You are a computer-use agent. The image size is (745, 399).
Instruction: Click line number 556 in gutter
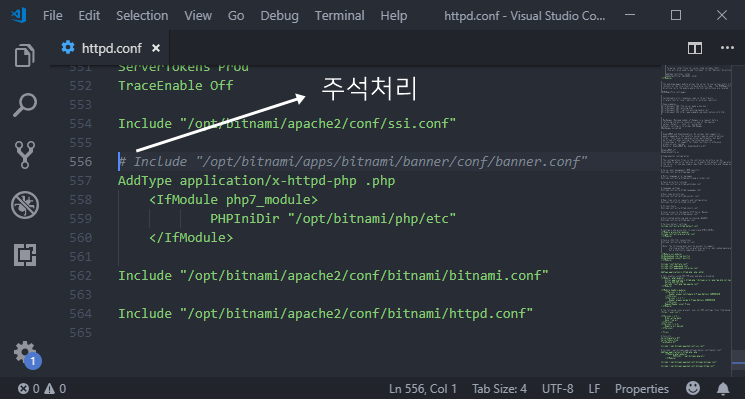click(81, 162)
